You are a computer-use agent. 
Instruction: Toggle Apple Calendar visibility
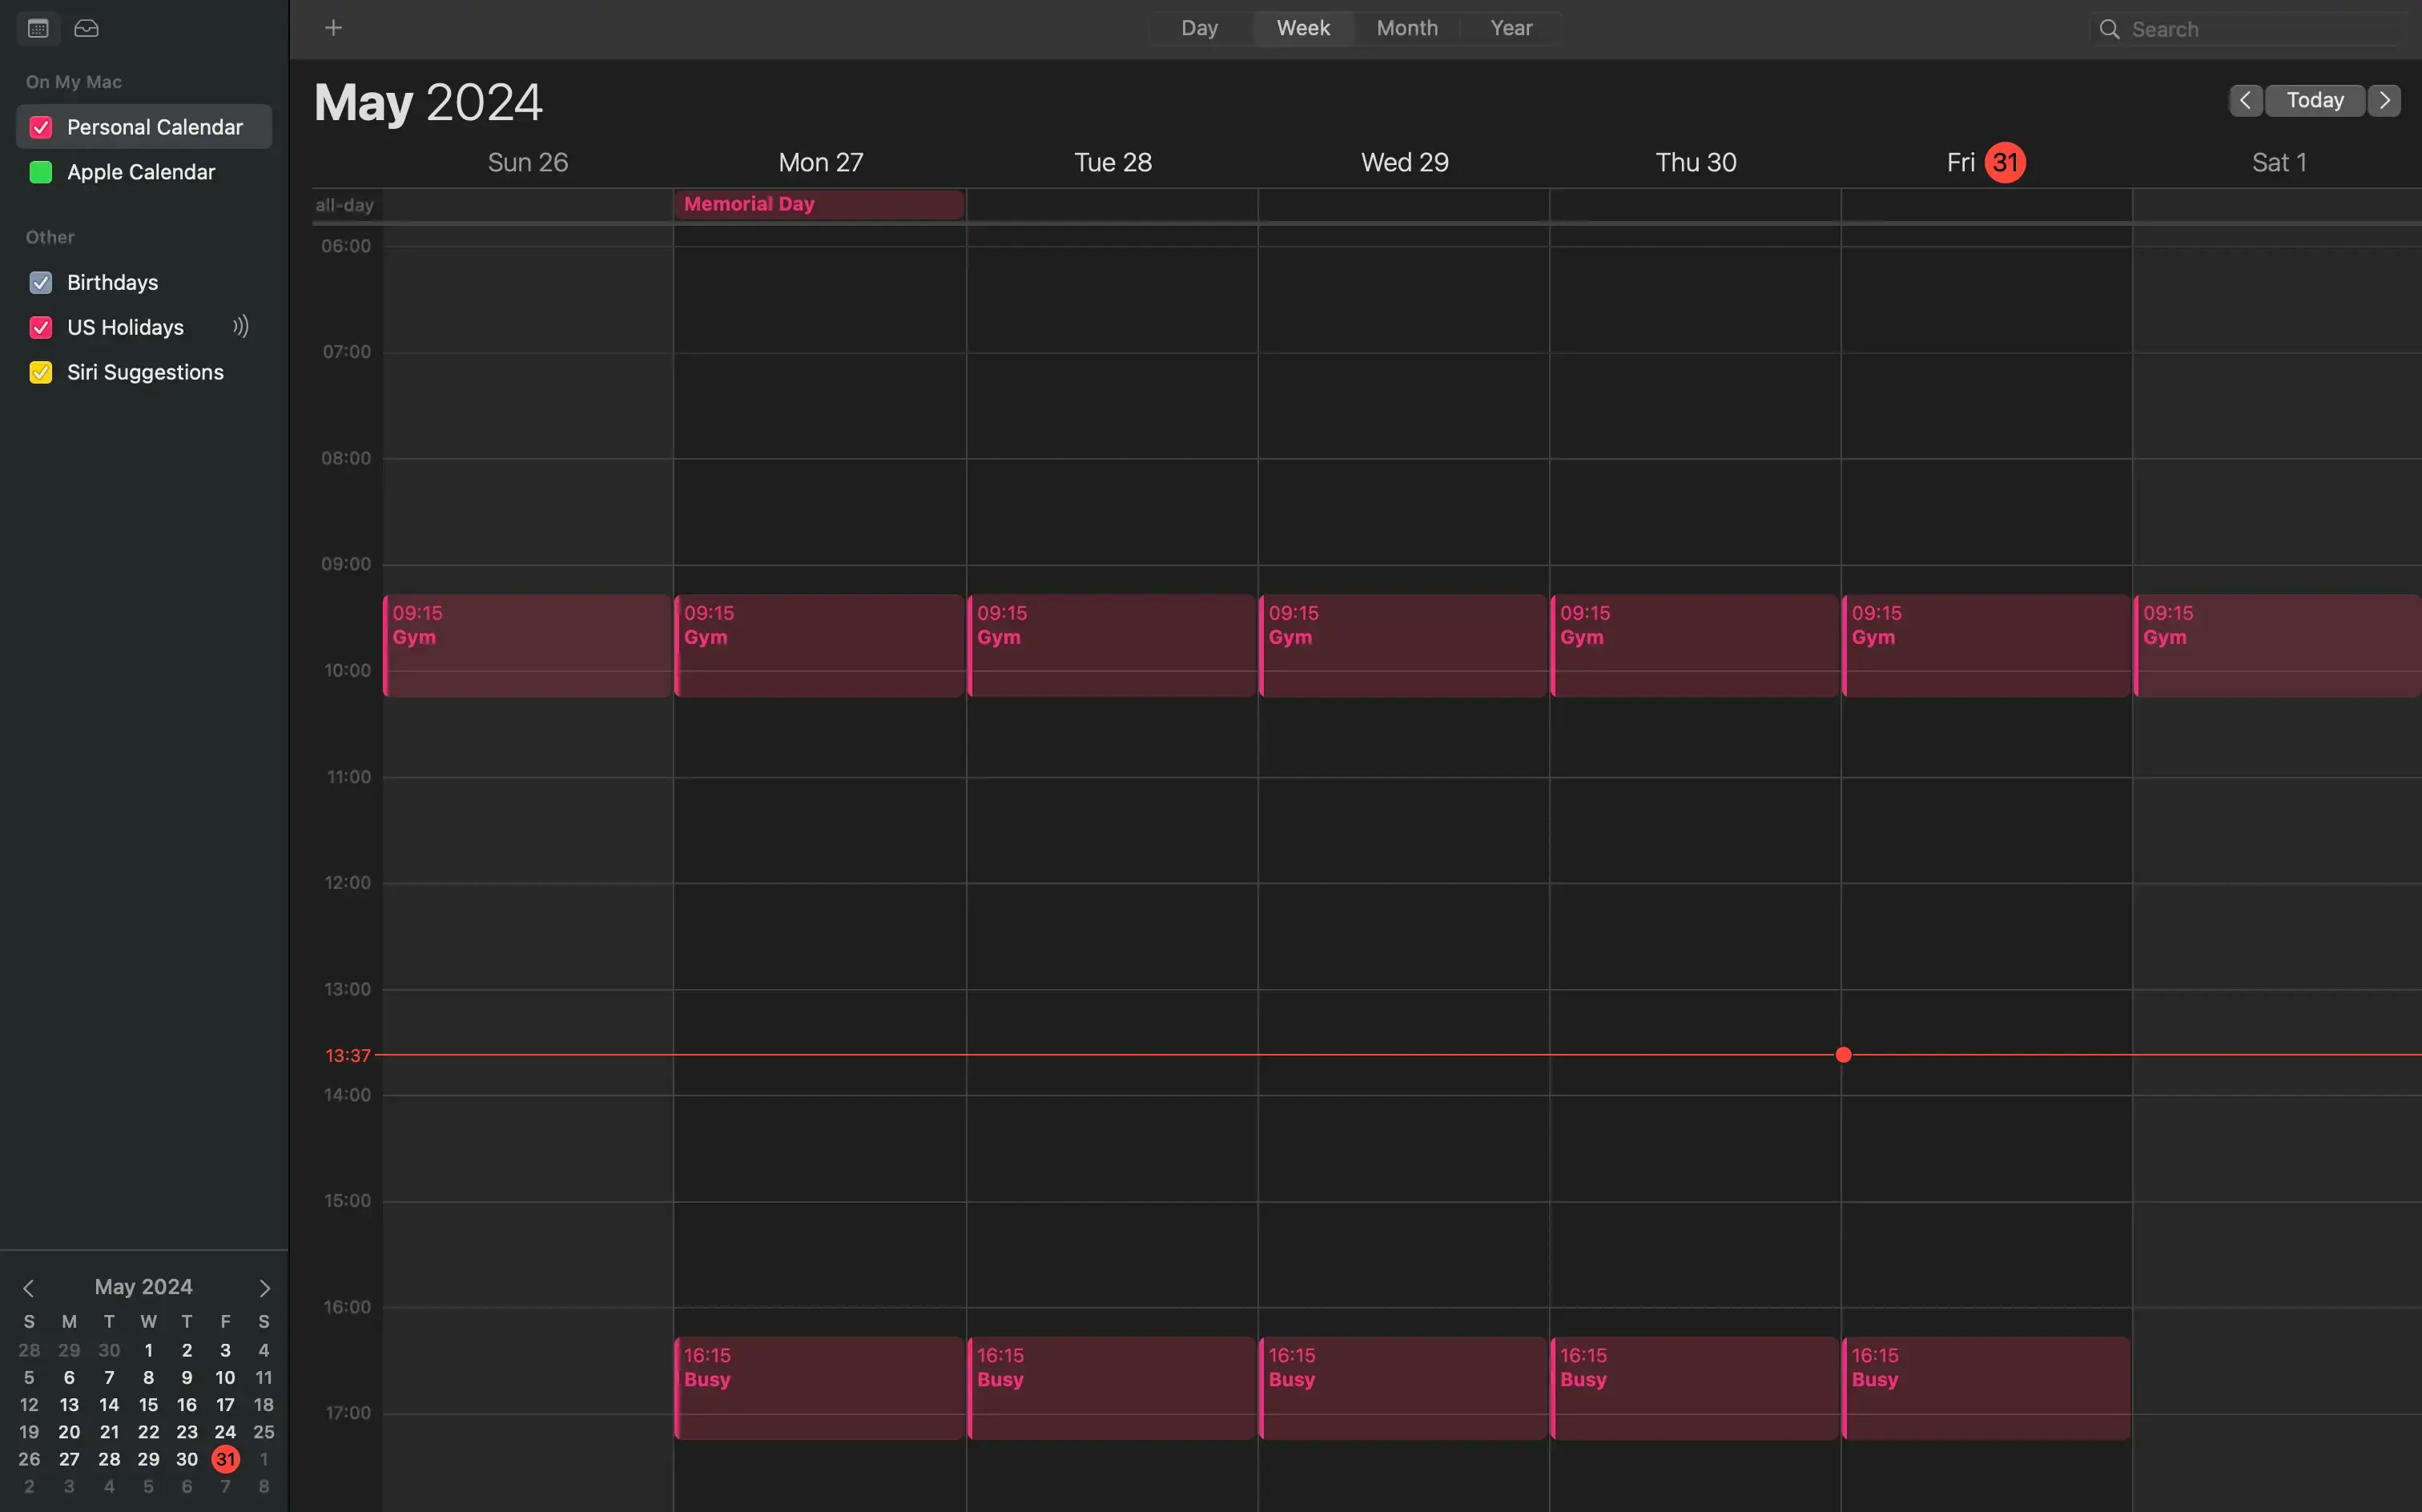pyautogui.click(x=38, y=172)
